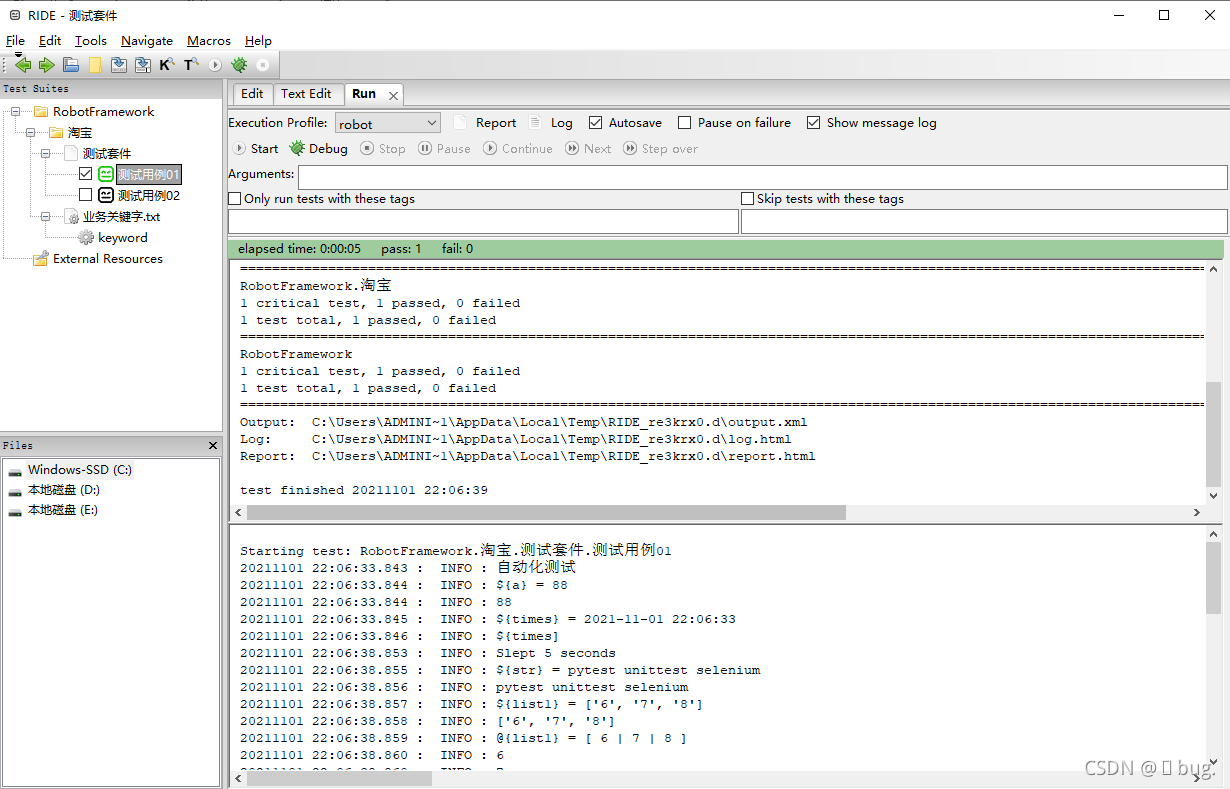This screenshot has height=789, width=1230.
Task: Click the Skip tags input field
Action: [x=984, y=222]
